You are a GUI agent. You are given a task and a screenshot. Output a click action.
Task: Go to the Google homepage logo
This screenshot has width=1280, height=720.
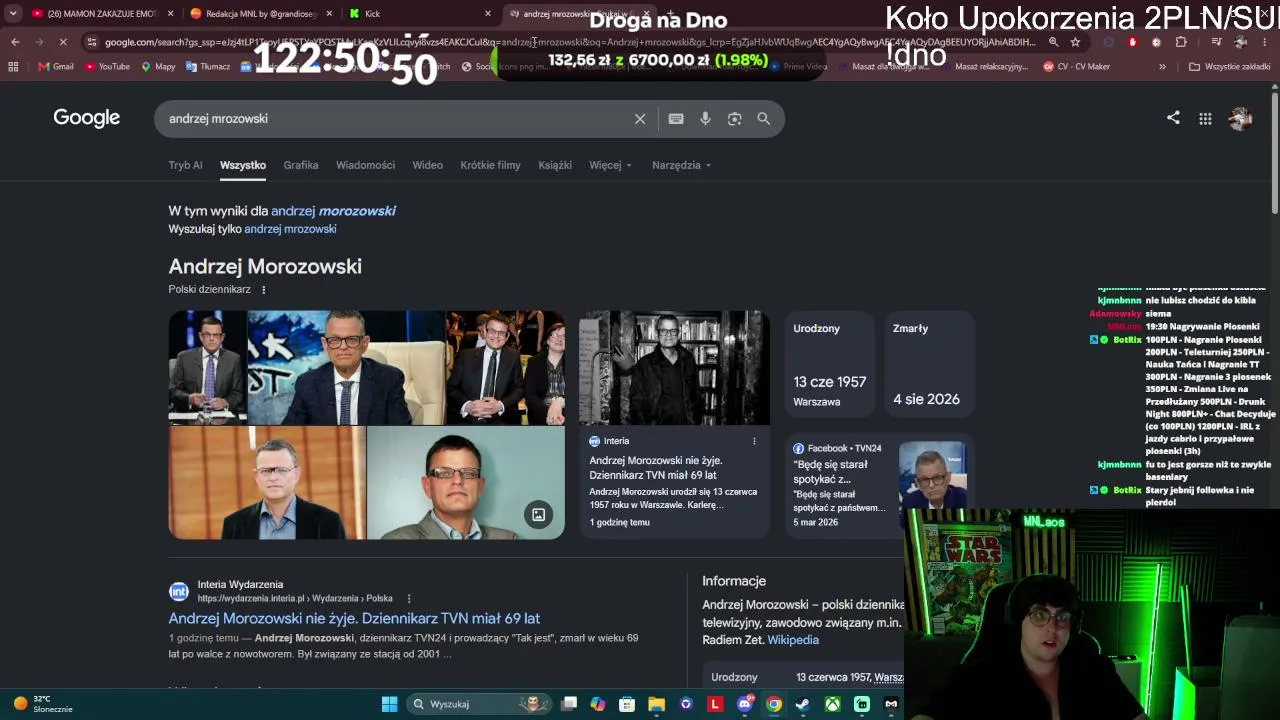[x=87, y=118]
